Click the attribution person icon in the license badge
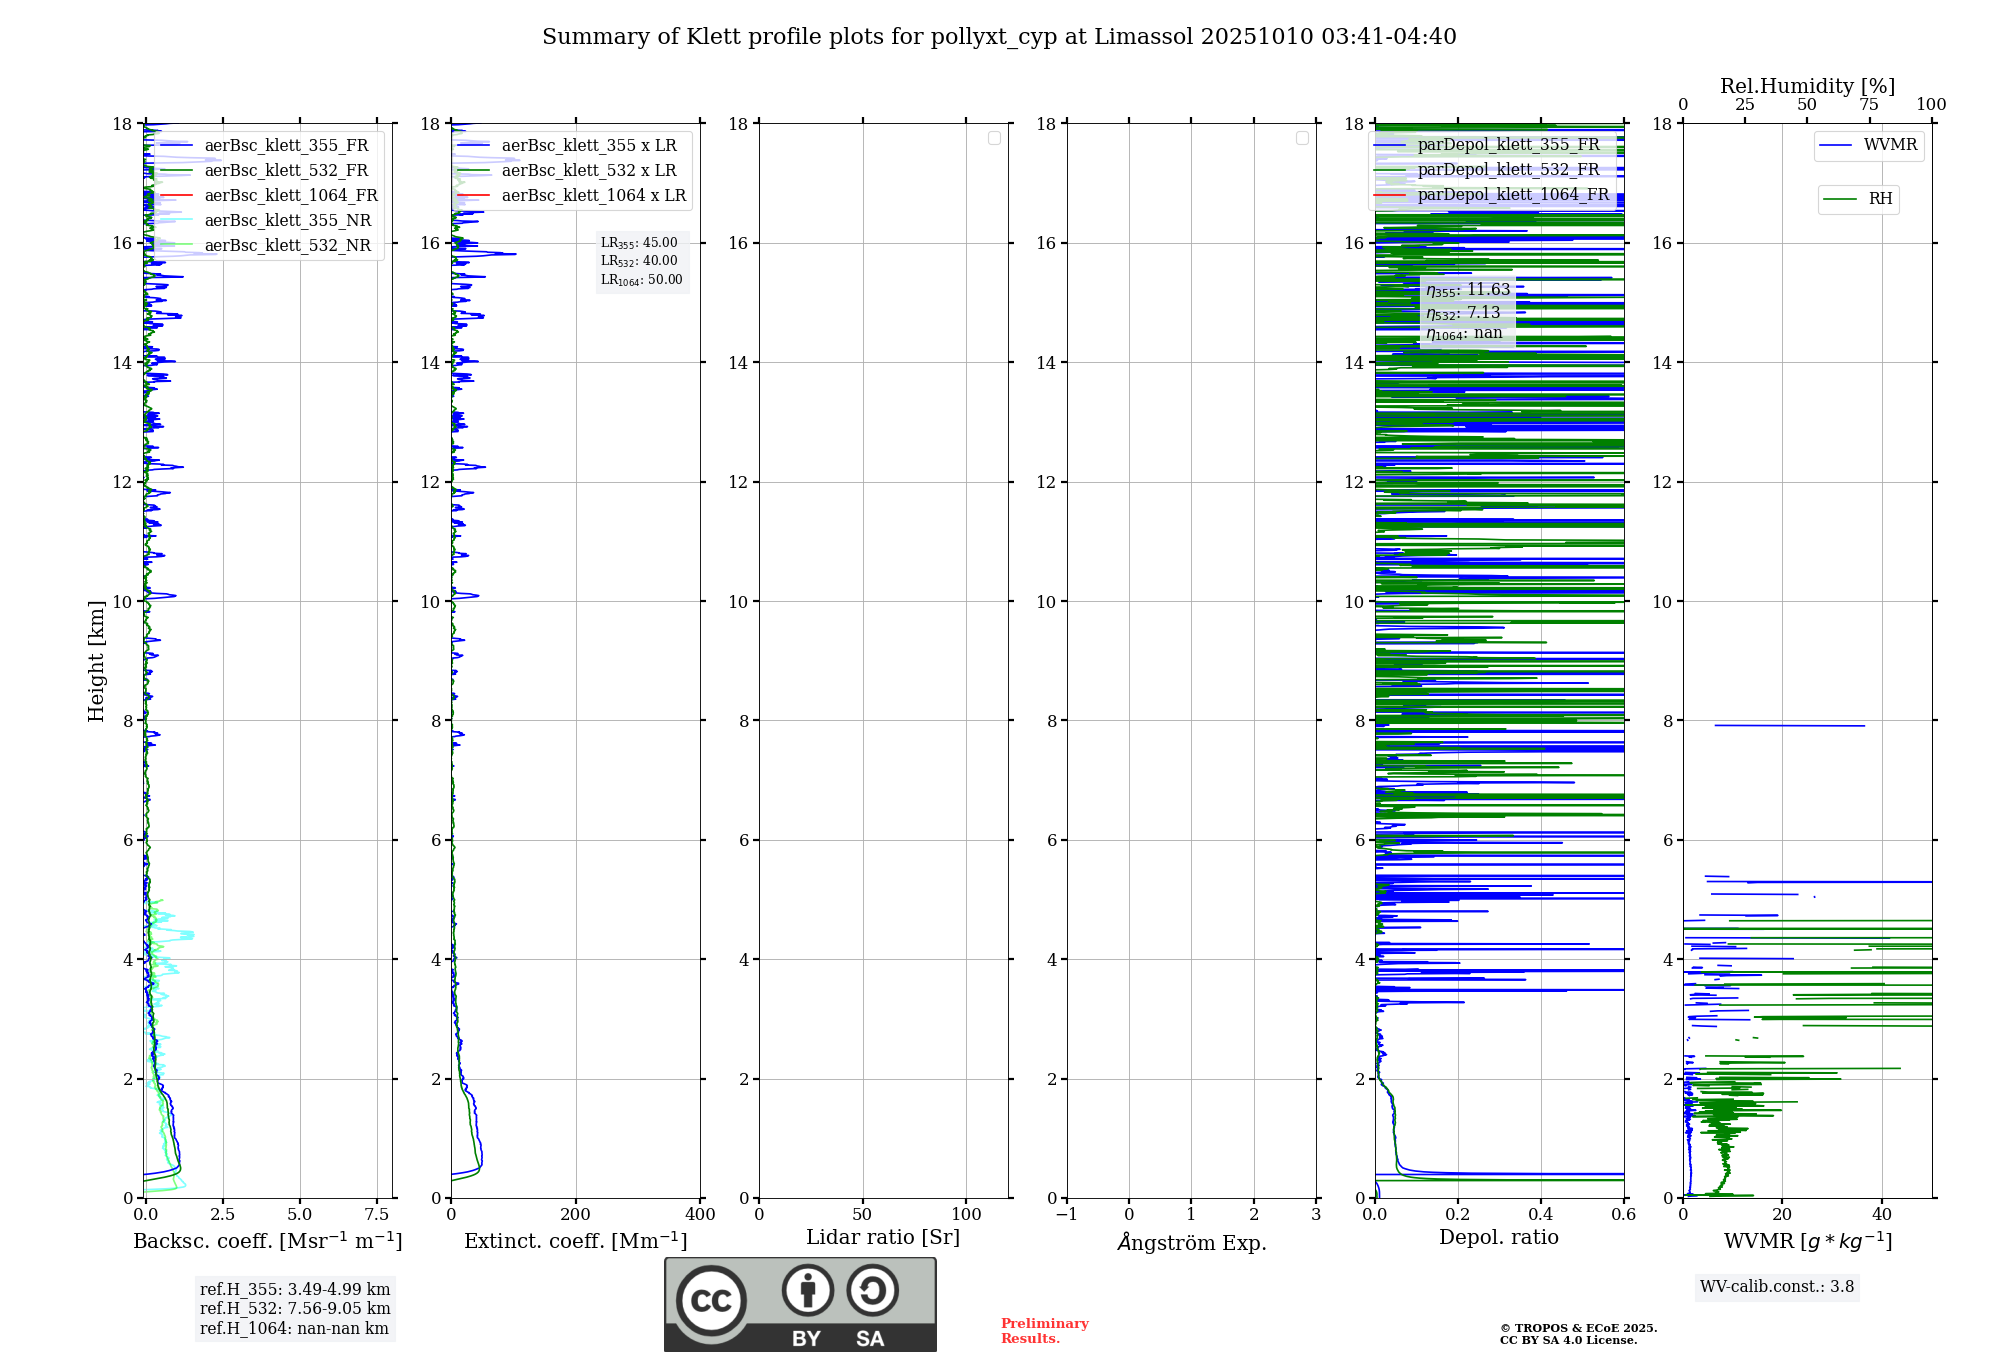Image resolution: width=2000 pixels, height=1360 pixels. pyautogui.click(x=807, y=1290)
